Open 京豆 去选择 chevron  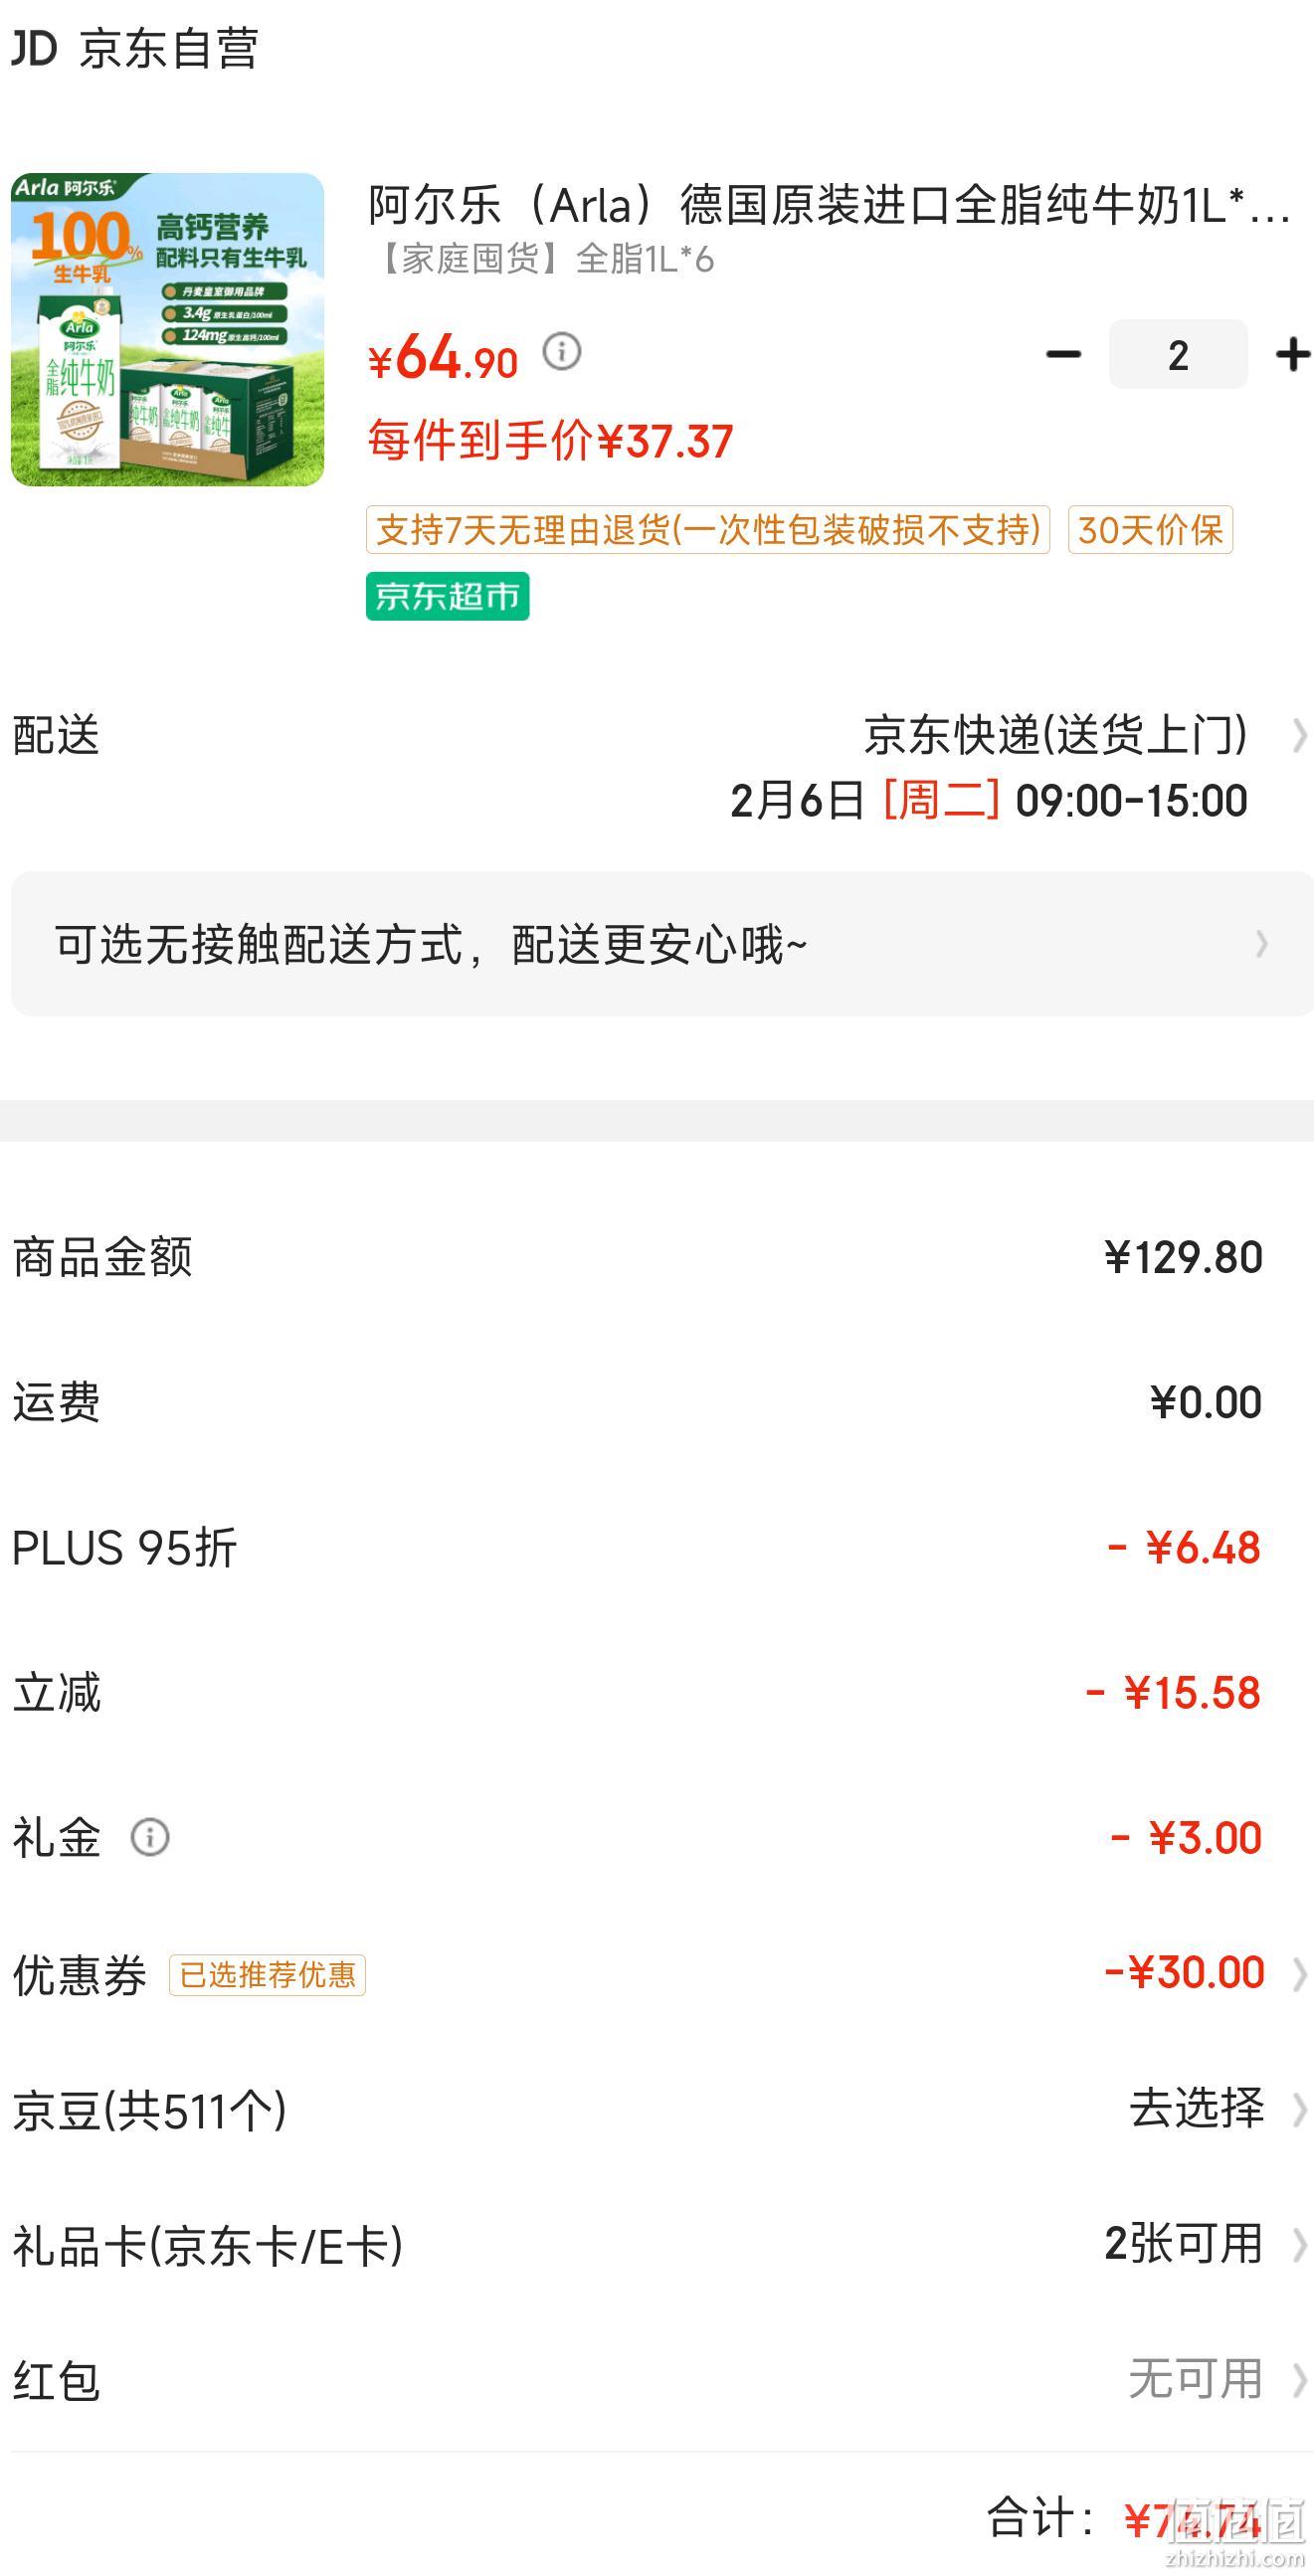point(1299,2109)
